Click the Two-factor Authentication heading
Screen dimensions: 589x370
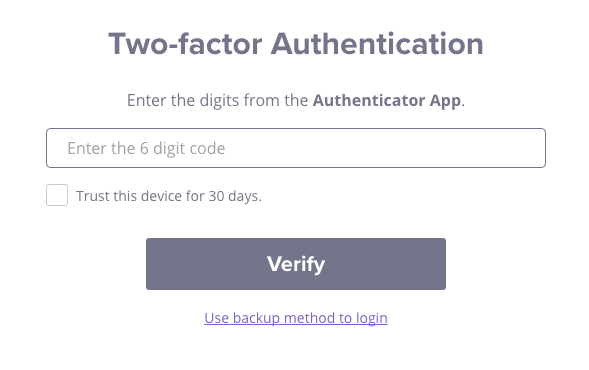296,44
